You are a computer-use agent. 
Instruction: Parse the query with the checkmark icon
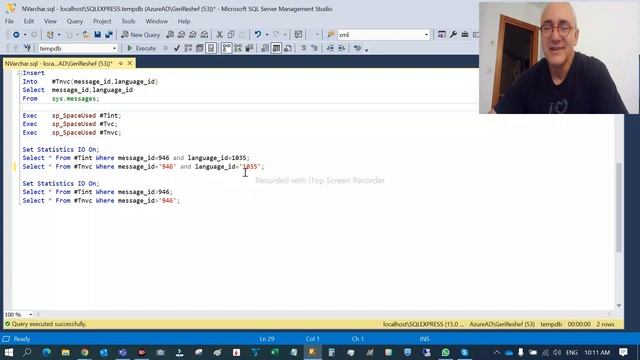click(176, 48)
